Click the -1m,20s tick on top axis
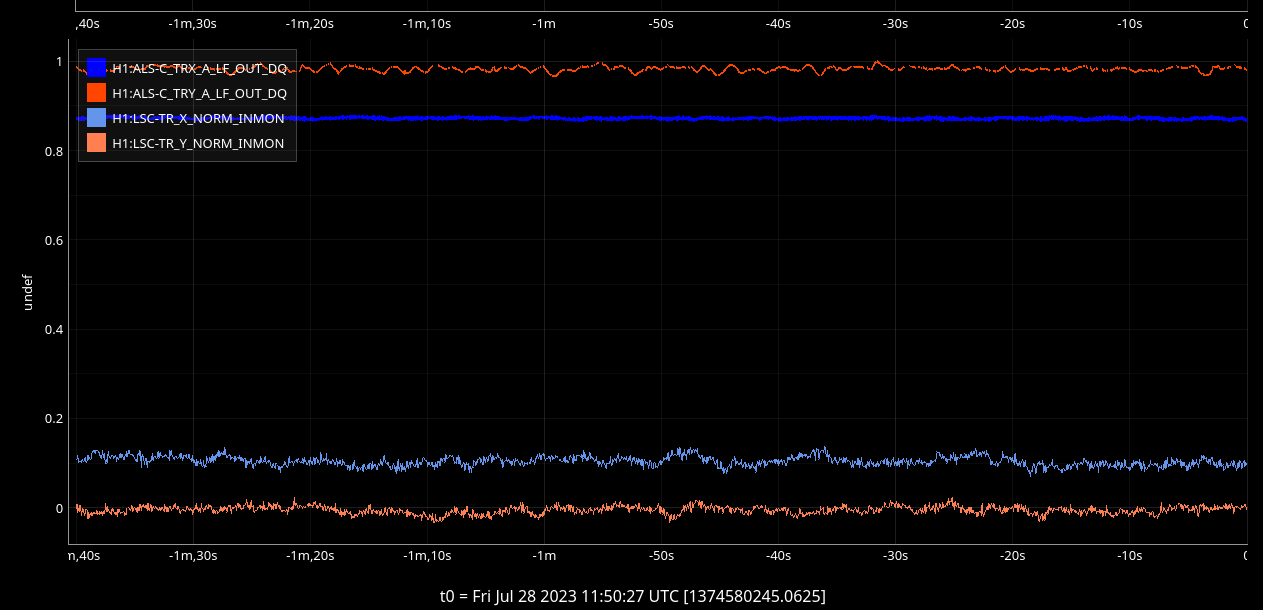 coord(309,23)
